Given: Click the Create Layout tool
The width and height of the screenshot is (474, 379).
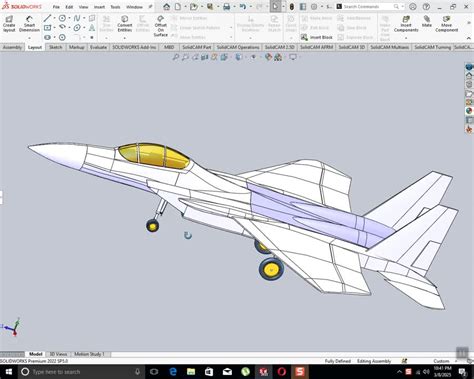Looking at the screenshot, I should (9, 24).
